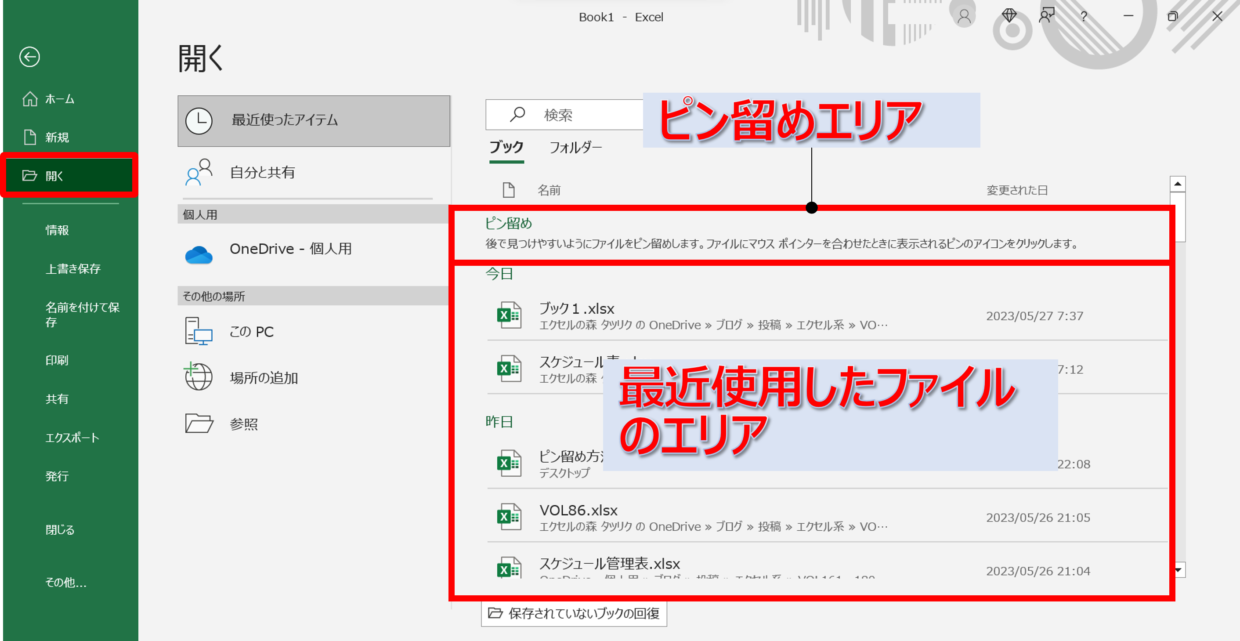The height and width of the screenshot is (641, 1240).
Task: Click 保存されていないブックの回復 button
Action: pos(574,613)
